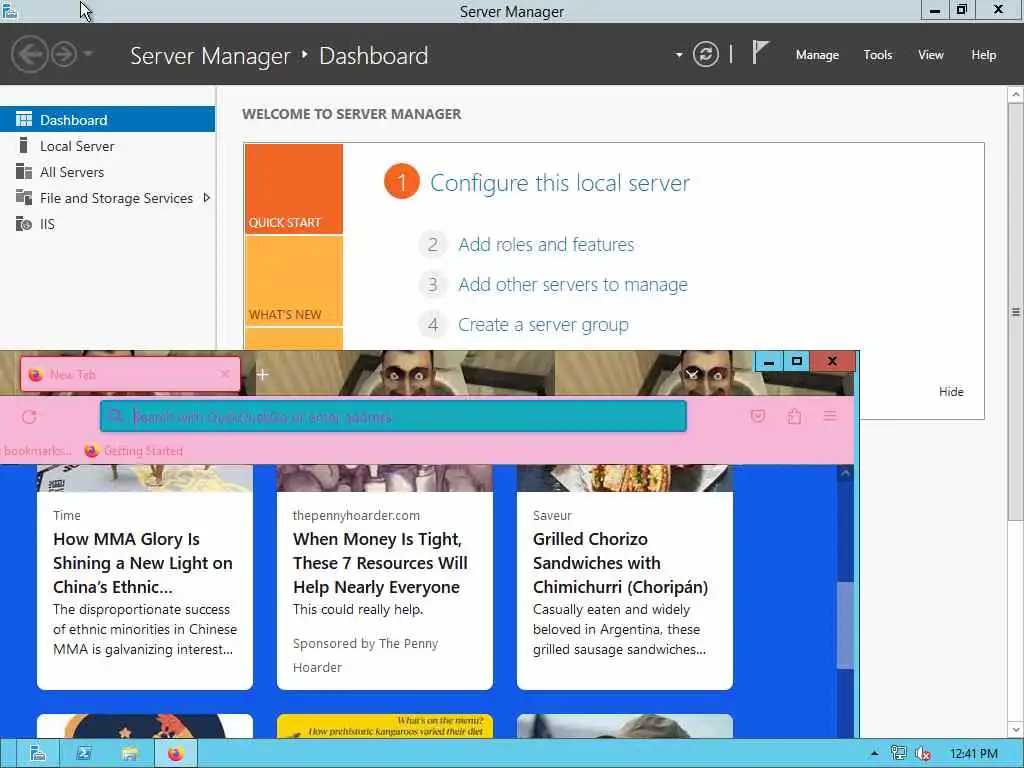The width and height of the screenshot is (1024, 768).
Task: Click Firefox icon in the taskbar
Action: point(175,754)
